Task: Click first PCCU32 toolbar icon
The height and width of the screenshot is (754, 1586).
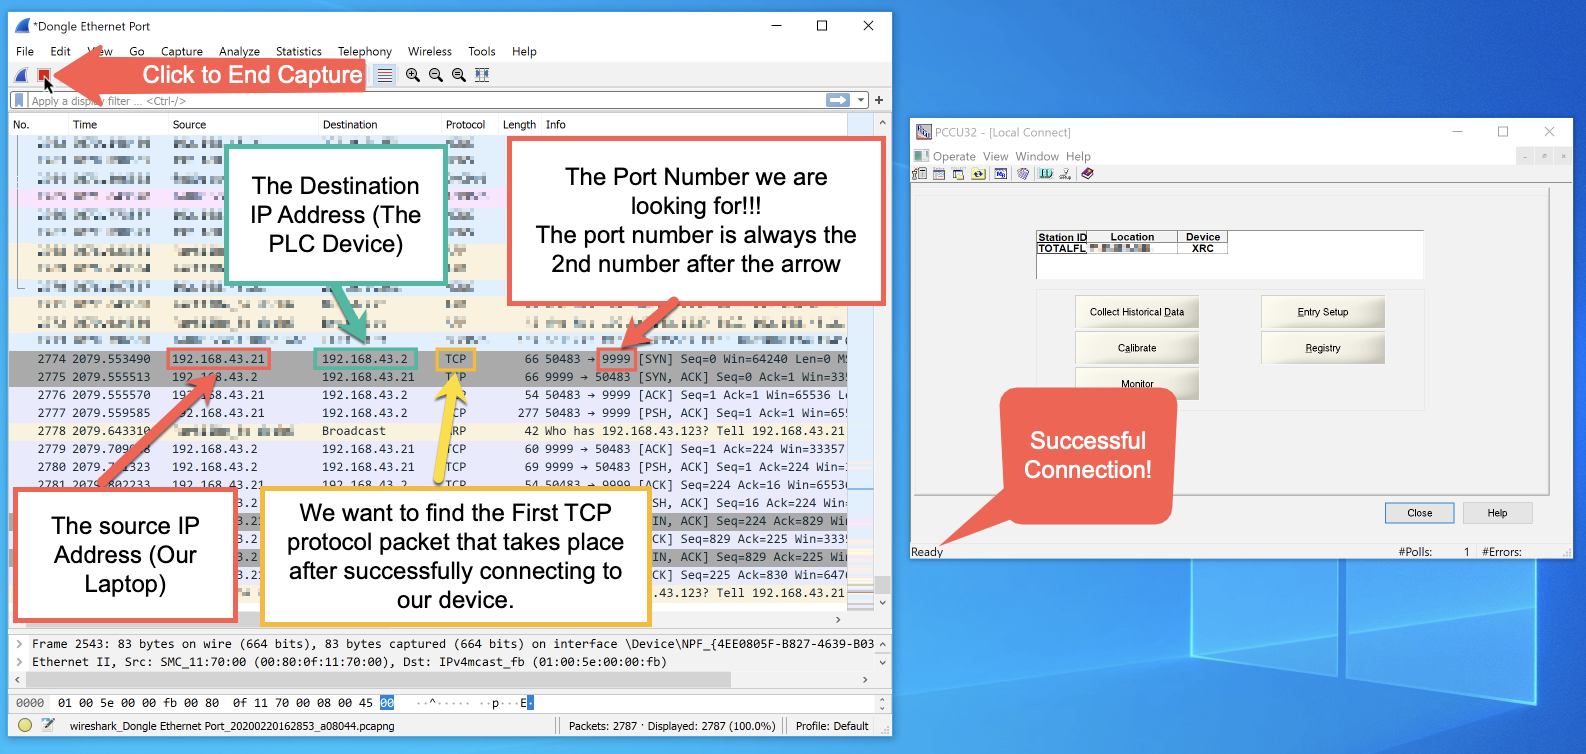Action: (x=919, y=174)
